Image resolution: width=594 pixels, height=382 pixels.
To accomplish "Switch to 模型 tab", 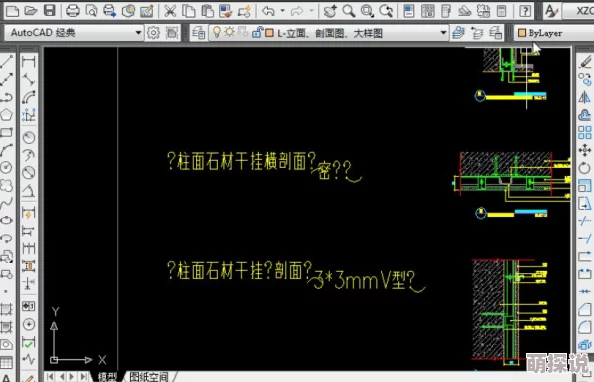I will pyautogui.click(x=108, y=377).
